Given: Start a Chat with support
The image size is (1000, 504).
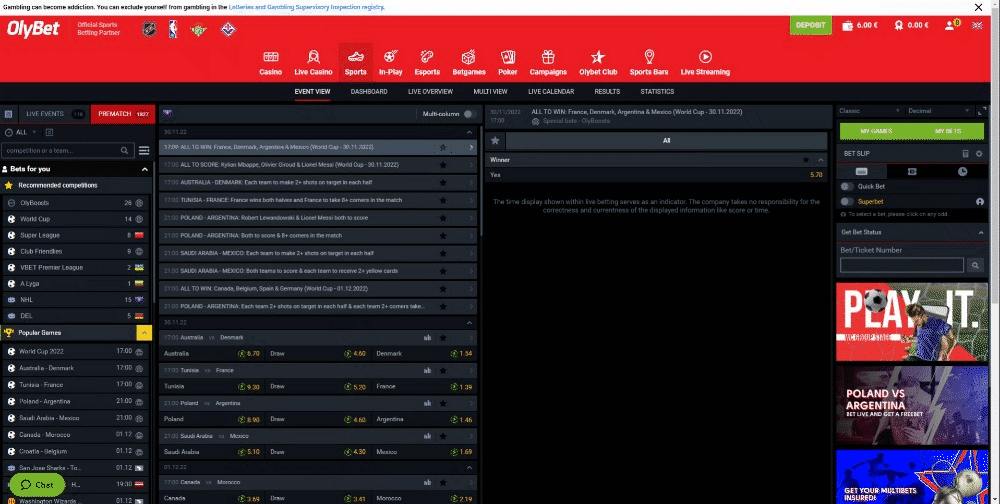Looking at the screenshot, I should pos(37,485).
